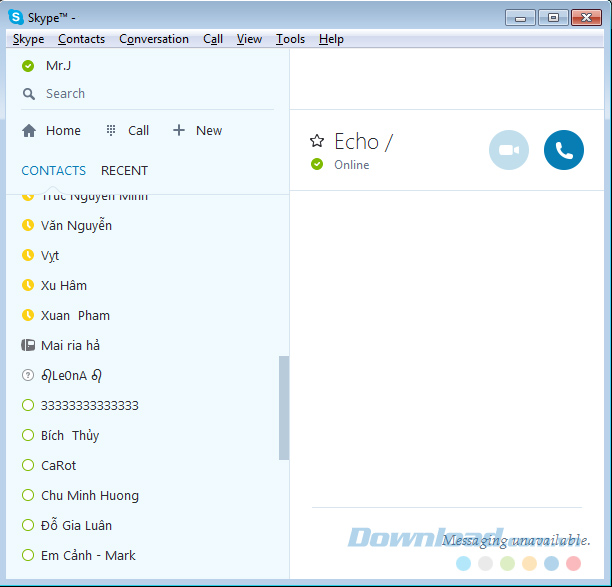The image size is (612, 587).
Task: Click the Home house icon
Action: (29, 131)
